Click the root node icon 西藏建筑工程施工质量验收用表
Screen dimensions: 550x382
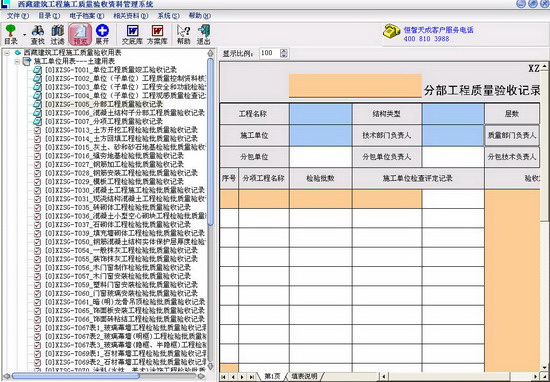[18, 53]
